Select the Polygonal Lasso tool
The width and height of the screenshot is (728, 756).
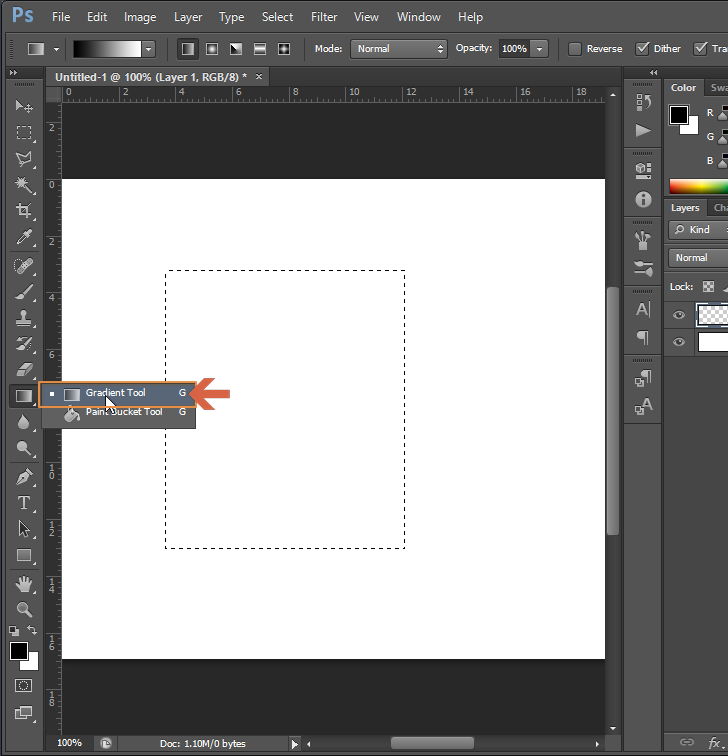pyautogui.click(x=24, y=159)
